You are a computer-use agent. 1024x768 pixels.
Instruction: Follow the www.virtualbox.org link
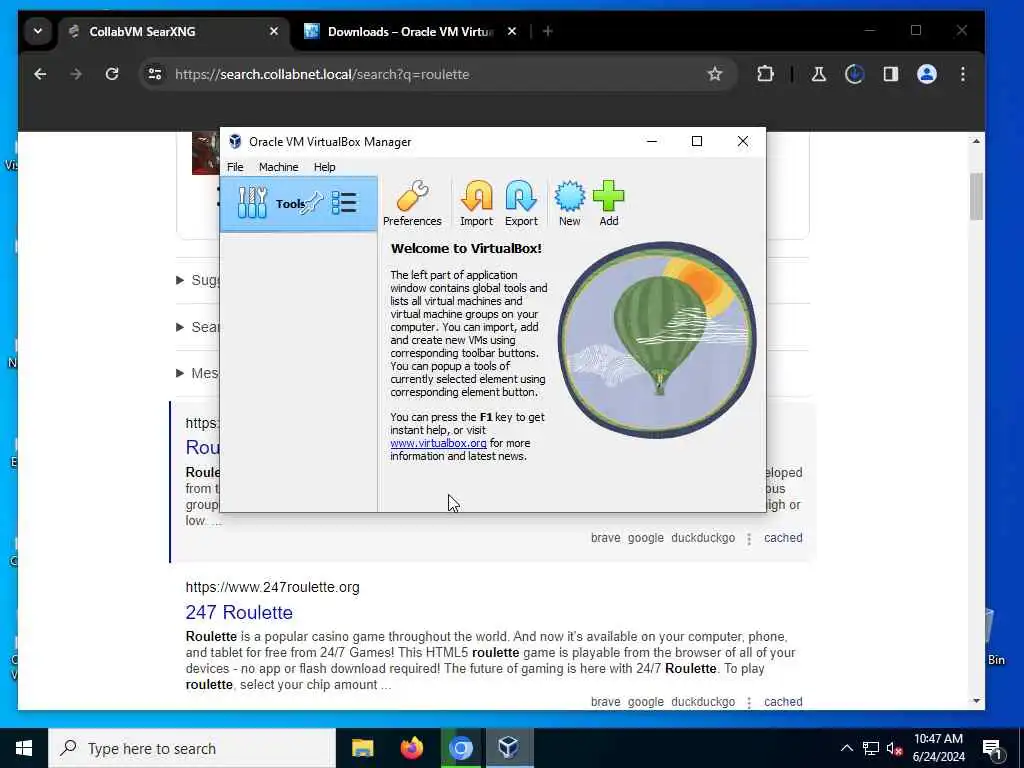pos(438,443)
